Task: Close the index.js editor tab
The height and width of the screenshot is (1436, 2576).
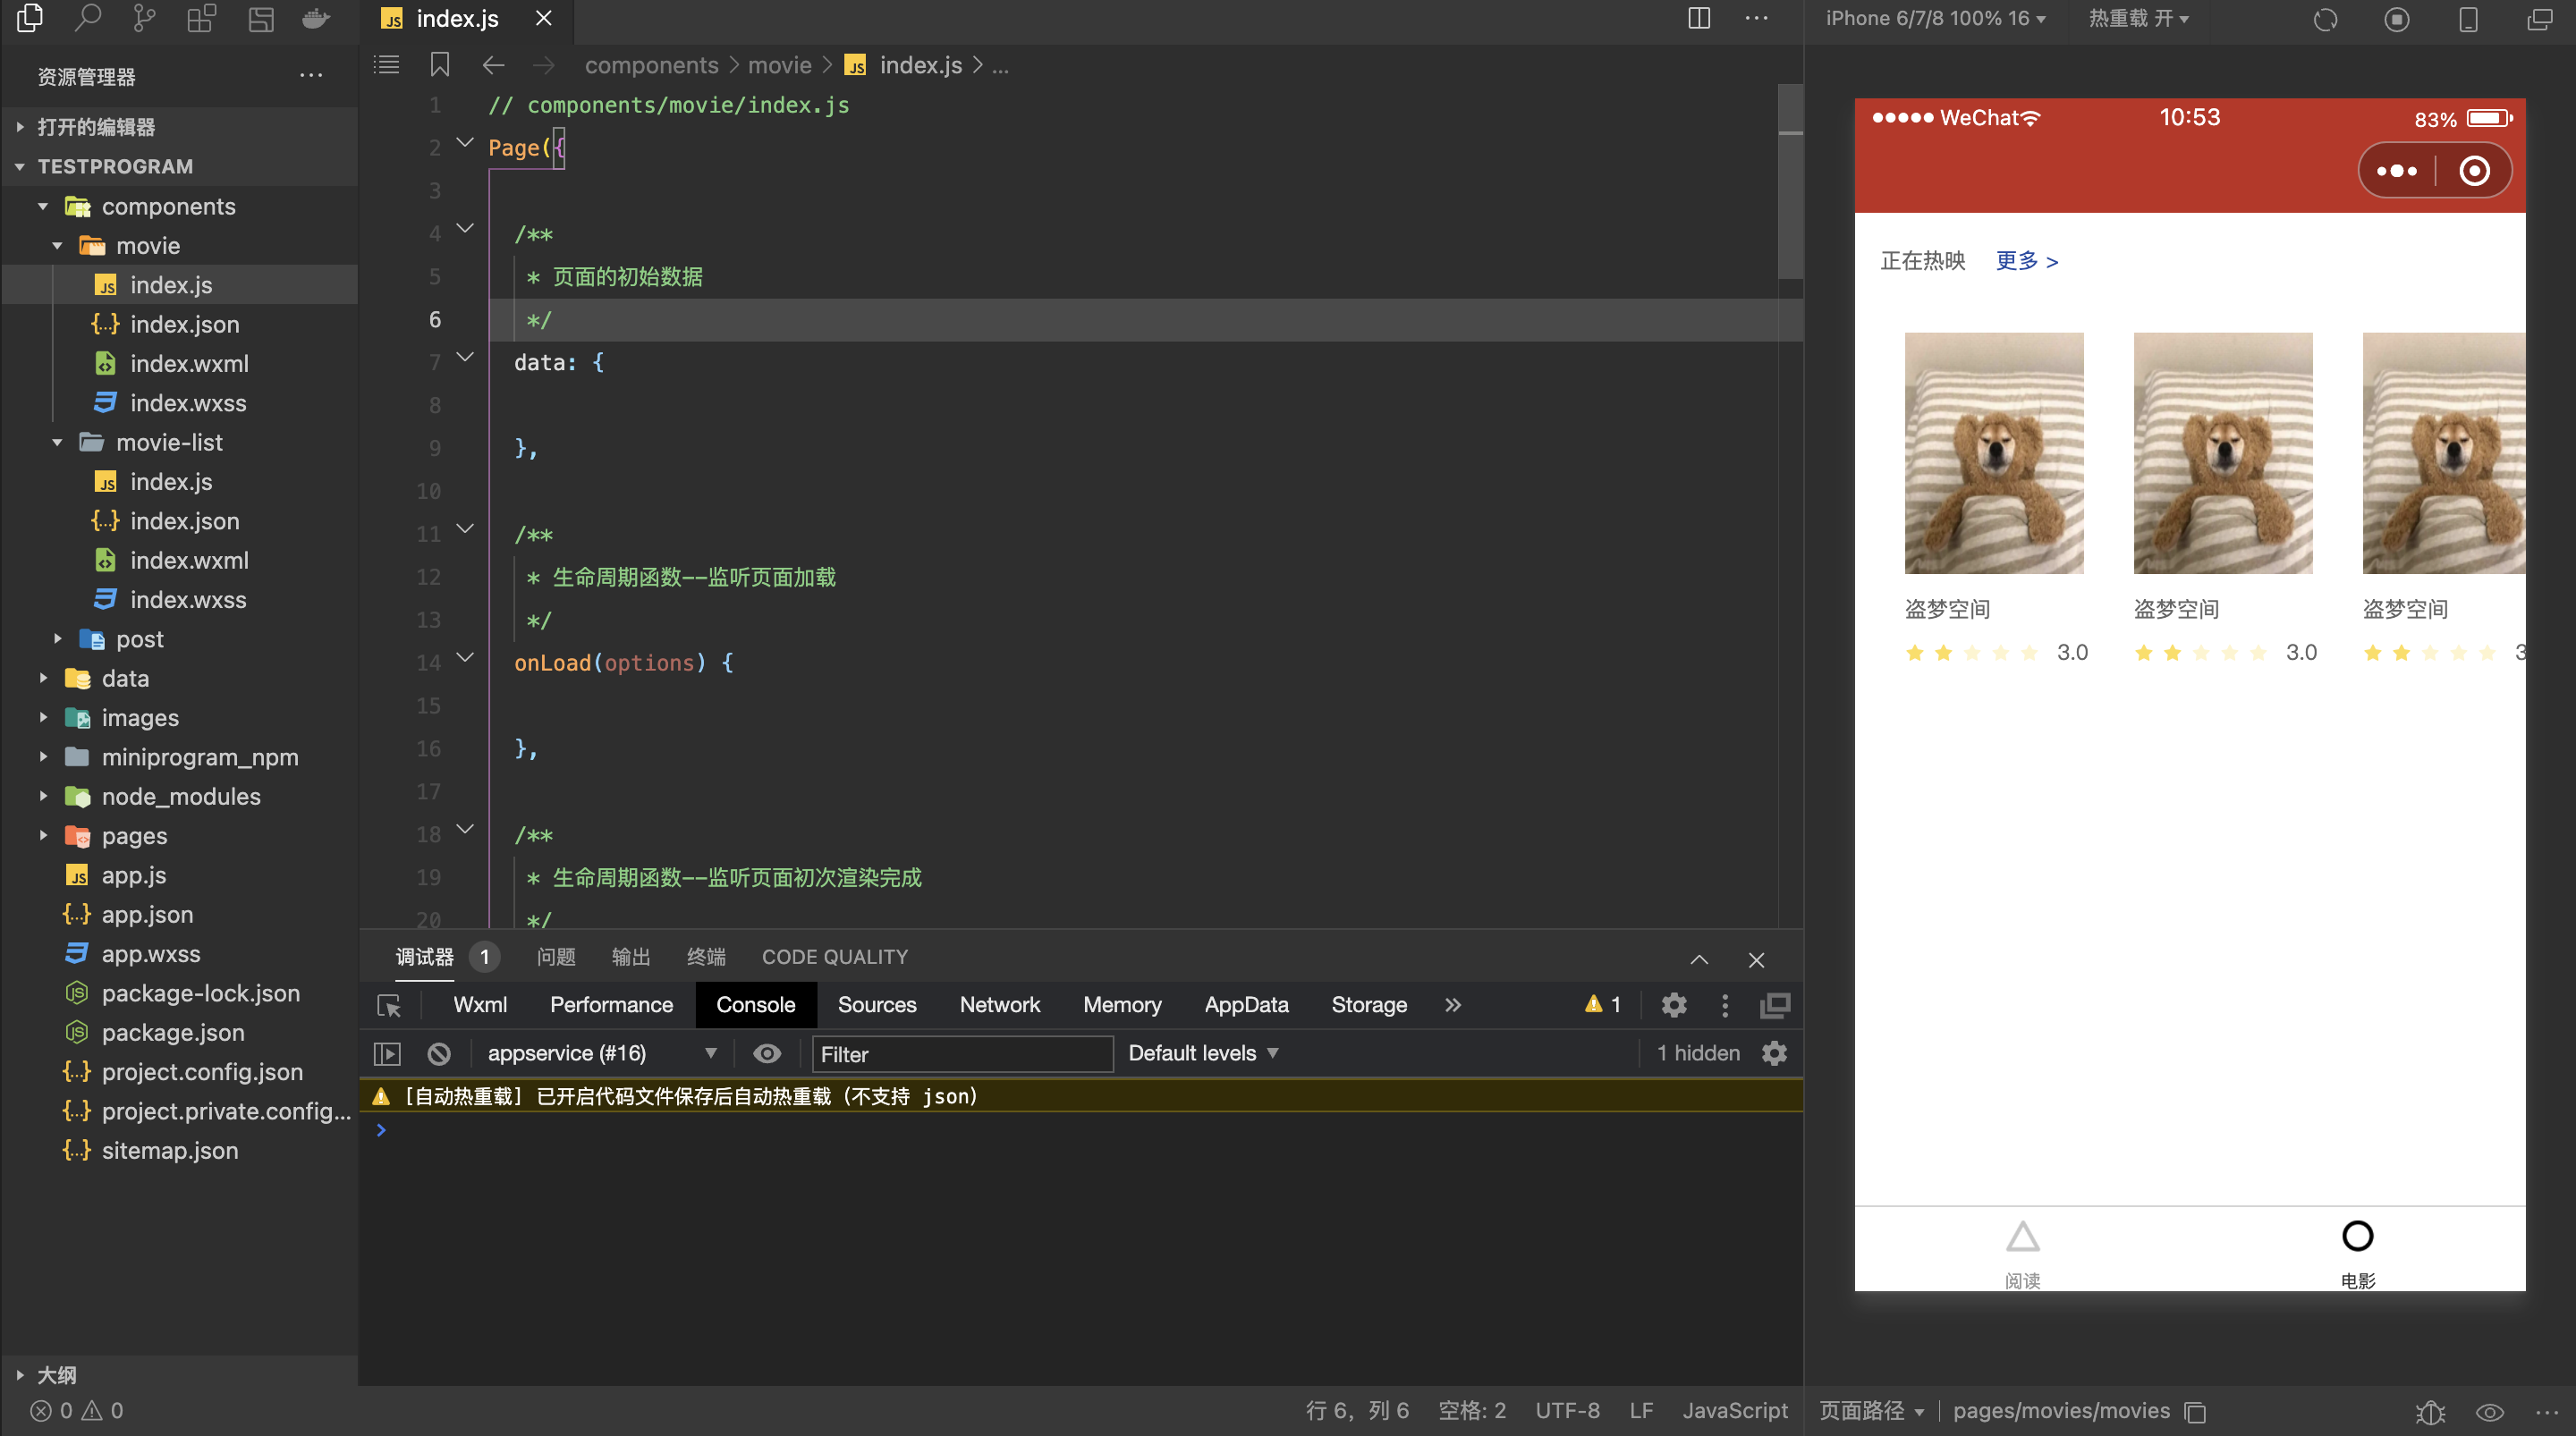Action: (543, 18)
